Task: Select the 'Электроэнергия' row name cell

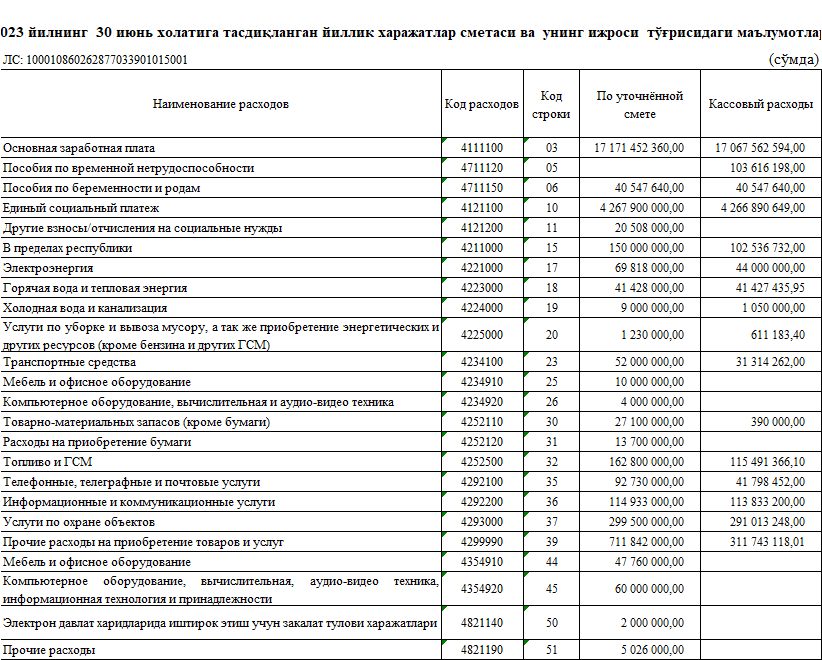Action: 48,268
